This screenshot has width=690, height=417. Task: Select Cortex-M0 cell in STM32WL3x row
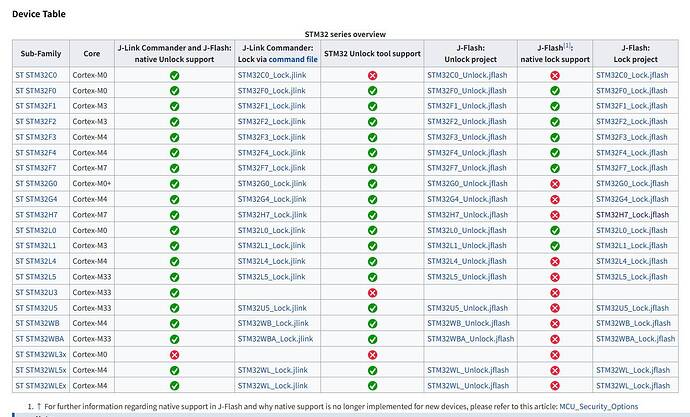90,354
